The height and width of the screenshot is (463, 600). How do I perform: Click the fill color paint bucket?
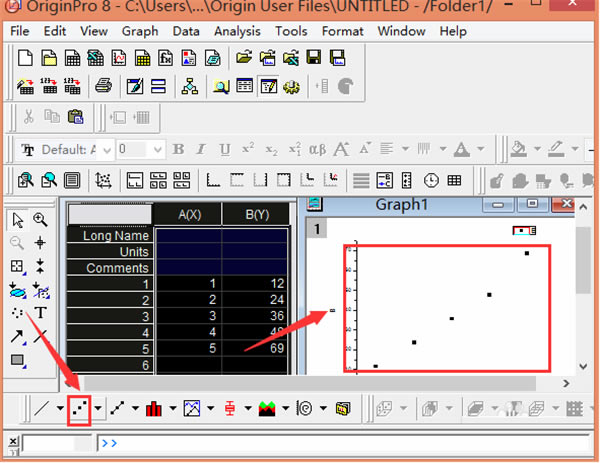pos(519,149)
